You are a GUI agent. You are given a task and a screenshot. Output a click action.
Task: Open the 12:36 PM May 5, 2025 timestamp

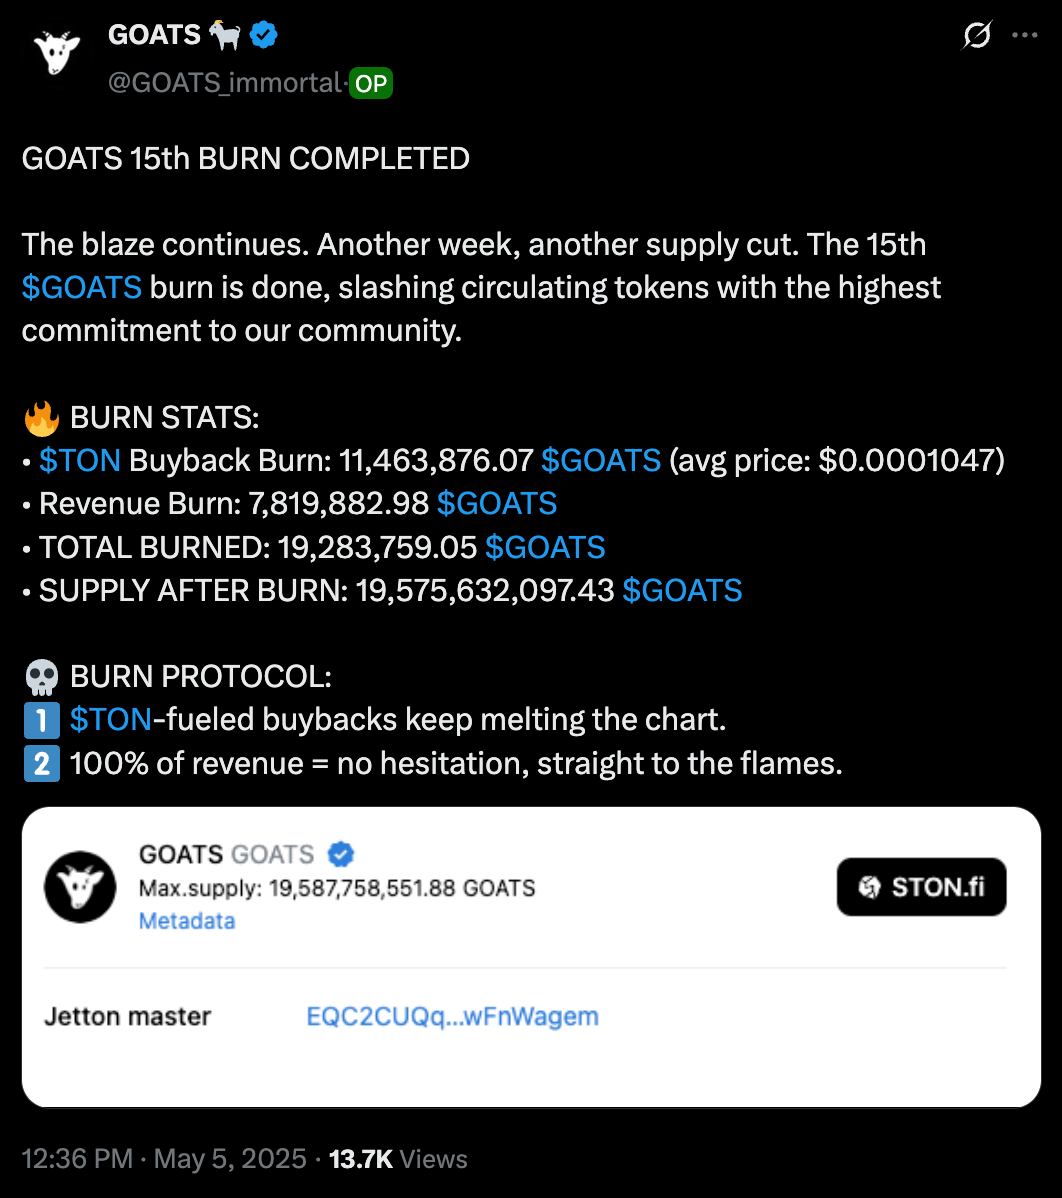tap(164, 1159)
